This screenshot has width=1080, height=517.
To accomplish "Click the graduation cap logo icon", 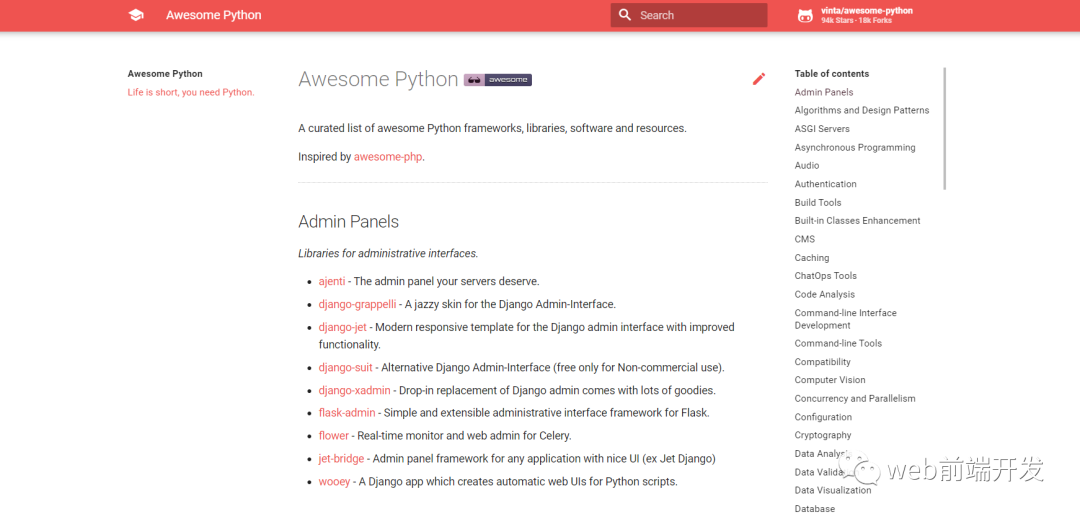I will (136, 15).
